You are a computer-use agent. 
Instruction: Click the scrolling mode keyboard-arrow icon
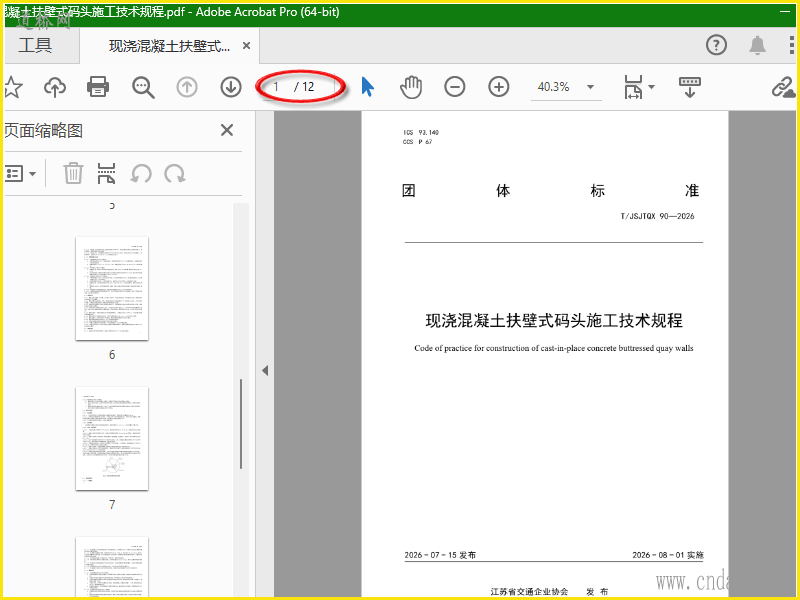click(690, 87)
